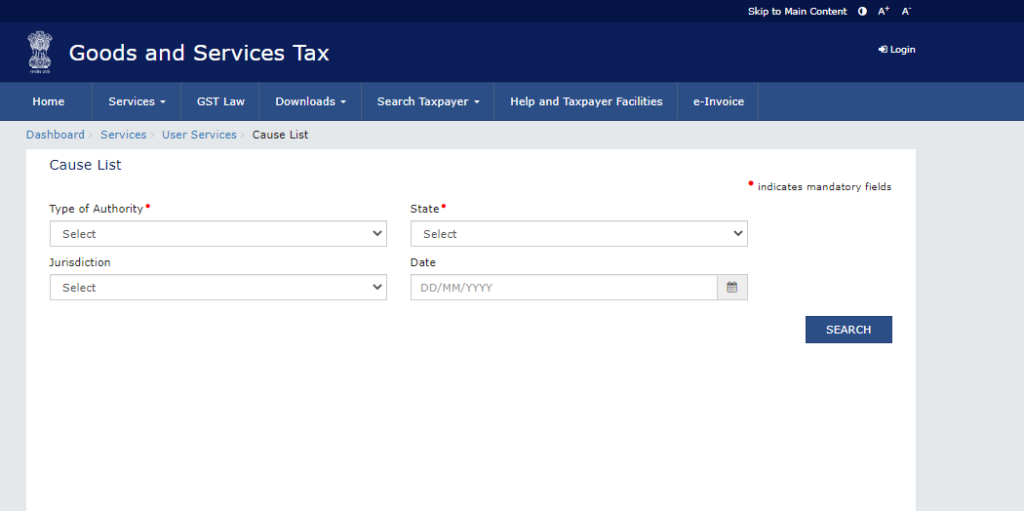Go to User Services breadcrumb
The image size is (1024, 511).
tap(199, 135)
